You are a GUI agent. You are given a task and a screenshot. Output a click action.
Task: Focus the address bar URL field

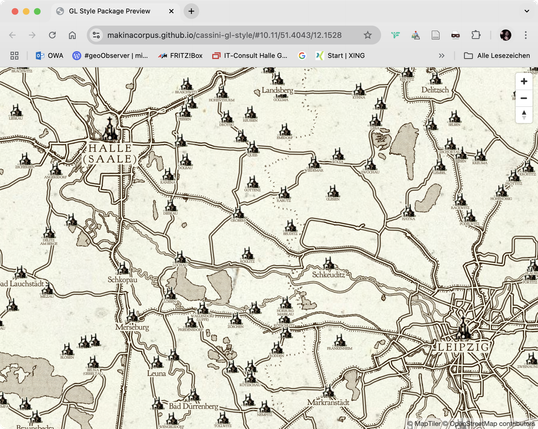point(224,35)
